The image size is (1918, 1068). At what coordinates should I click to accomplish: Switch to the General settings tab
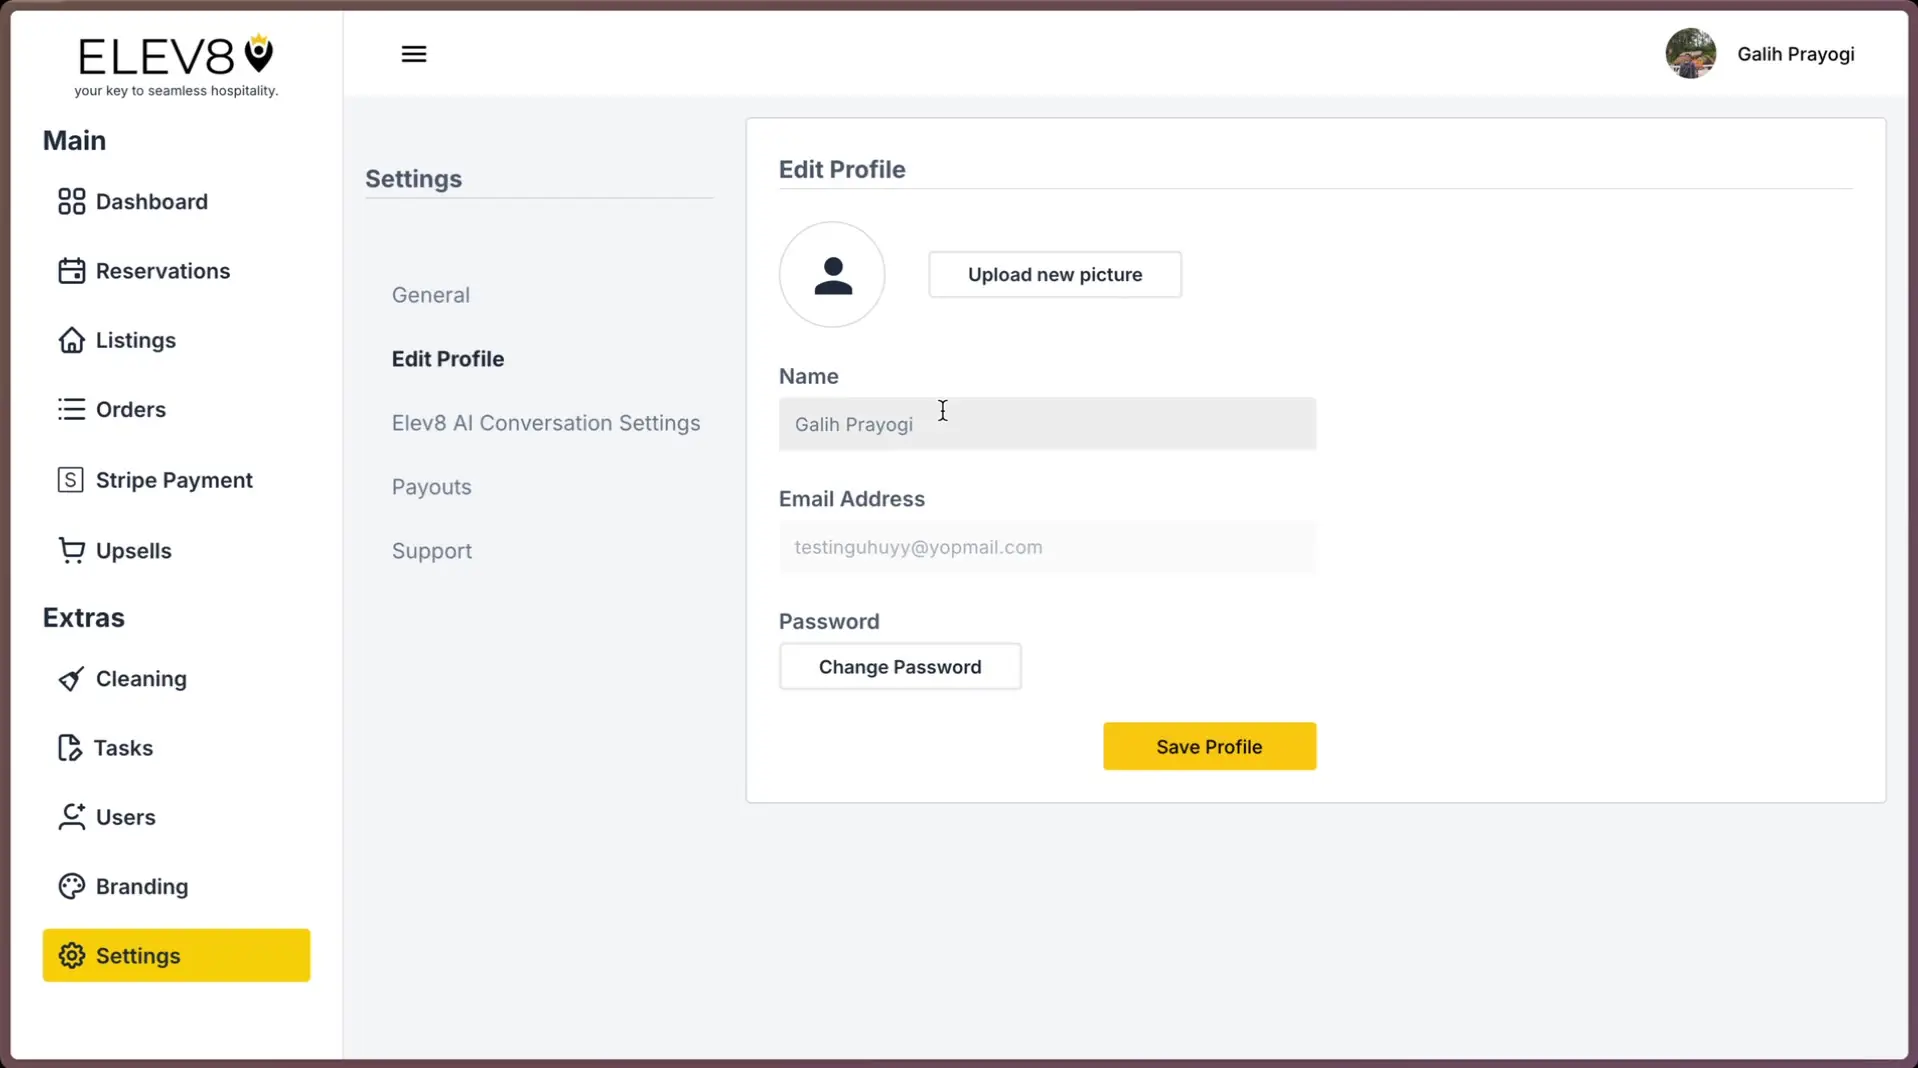pyautogui.click(x=430, y=294)
